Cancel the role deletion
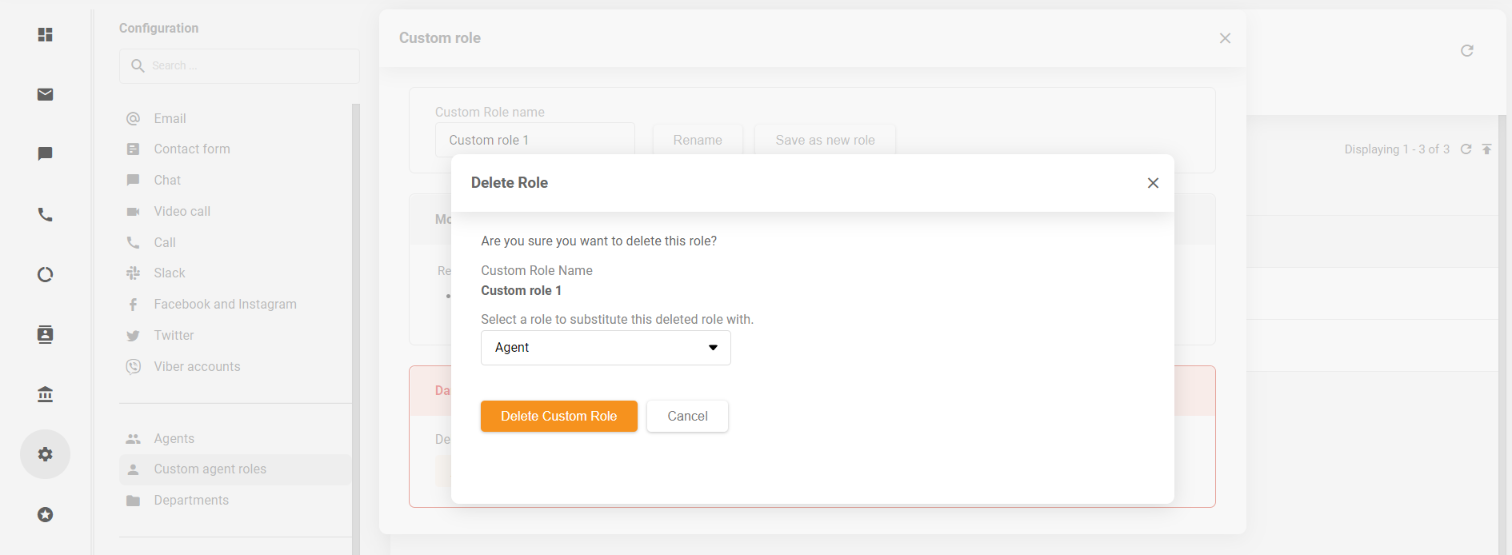 687,416
